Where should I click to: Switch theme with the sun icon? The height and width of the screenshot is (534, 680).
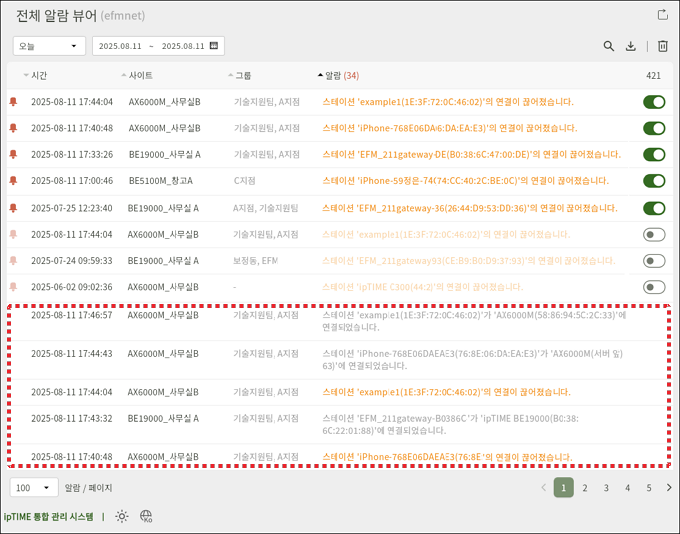pos(122,516)
